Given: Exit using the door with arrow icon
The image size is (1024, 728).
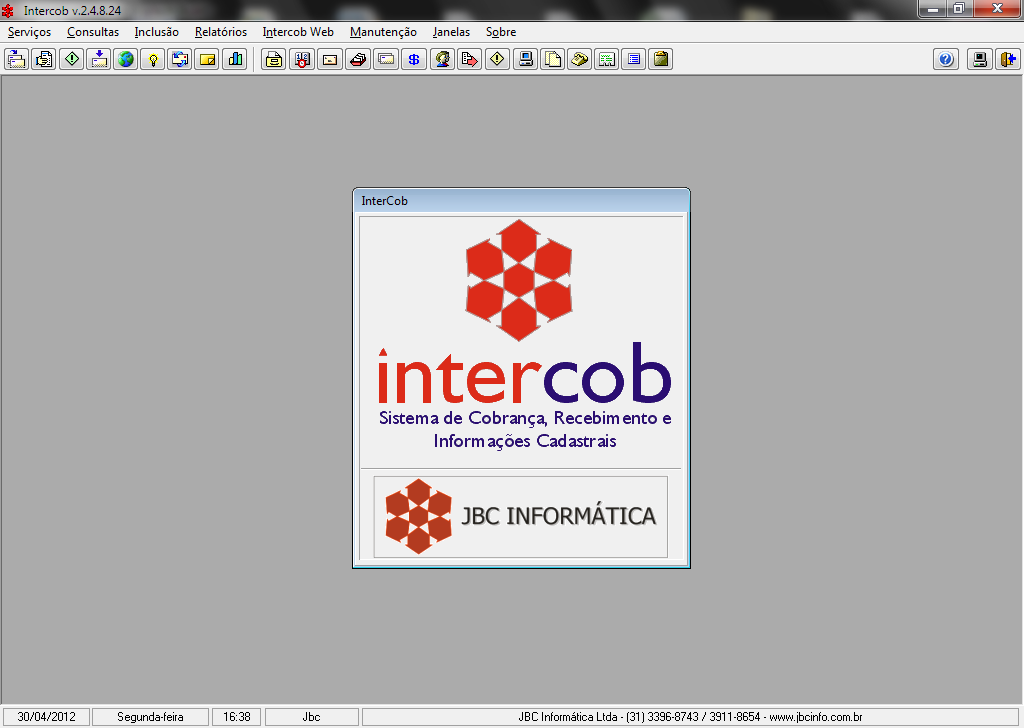Looking at the screenshot, I should coord(1007,59).
